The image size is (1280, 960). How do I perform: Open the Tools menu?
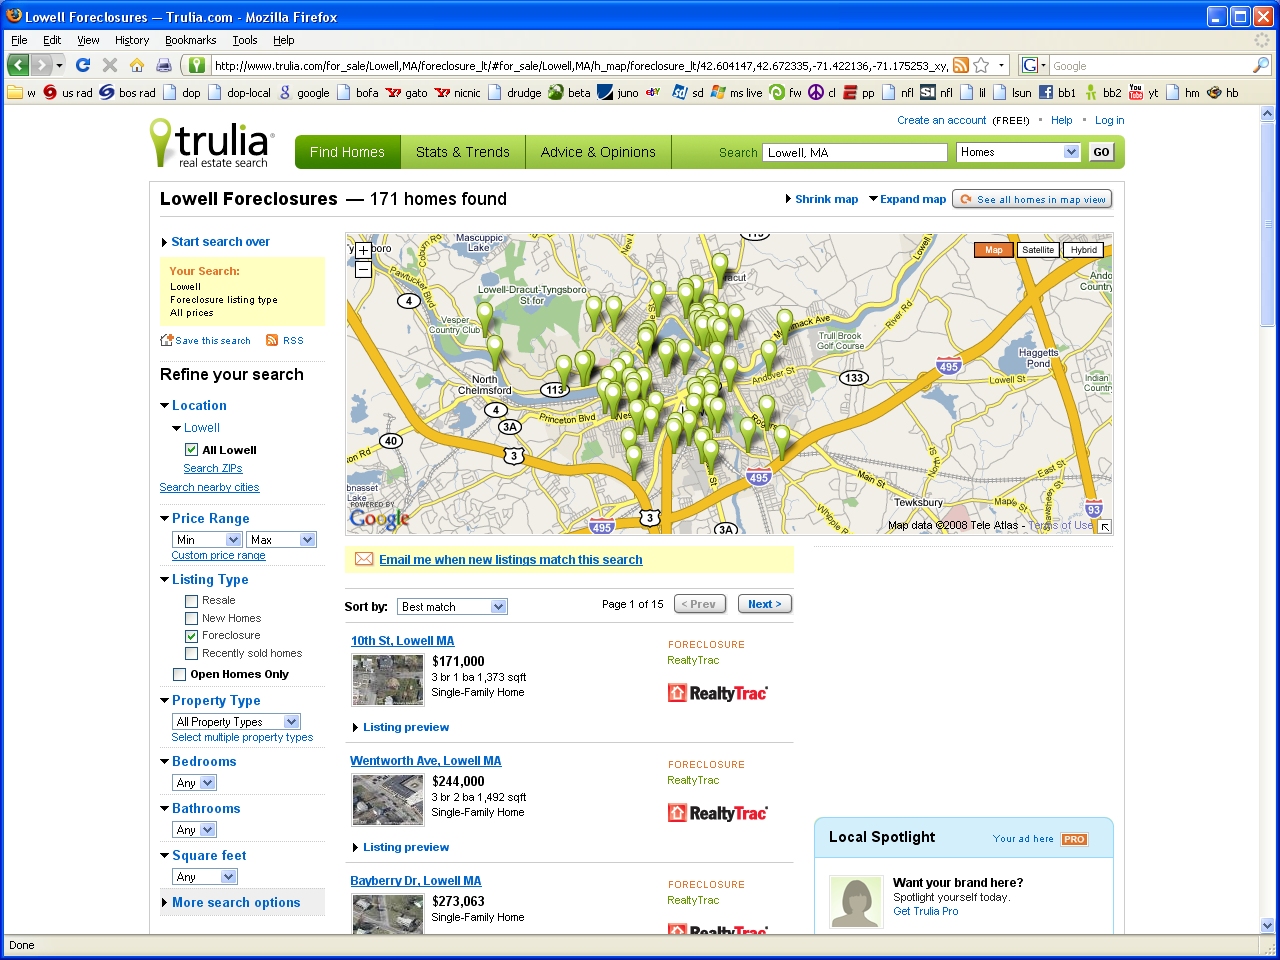[x=245, y=40]
